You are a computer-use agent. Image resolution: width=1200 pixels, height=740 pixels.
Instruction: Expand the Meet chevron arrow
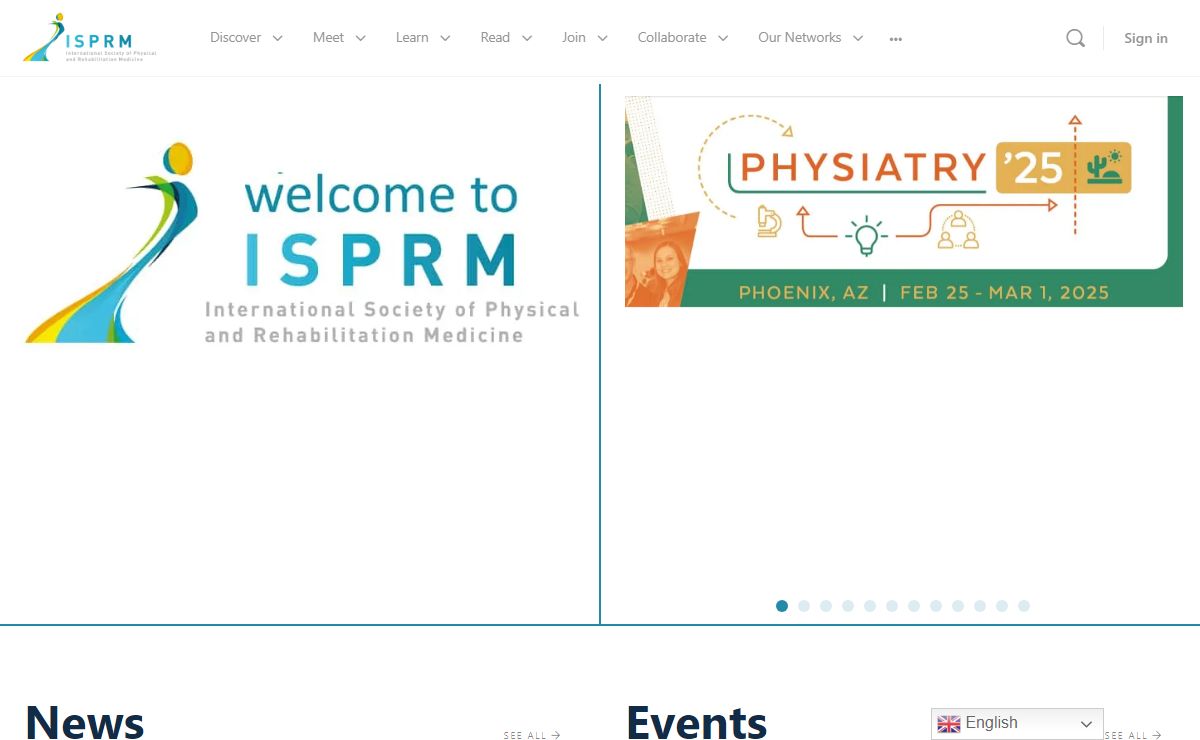tap(361, 38)
